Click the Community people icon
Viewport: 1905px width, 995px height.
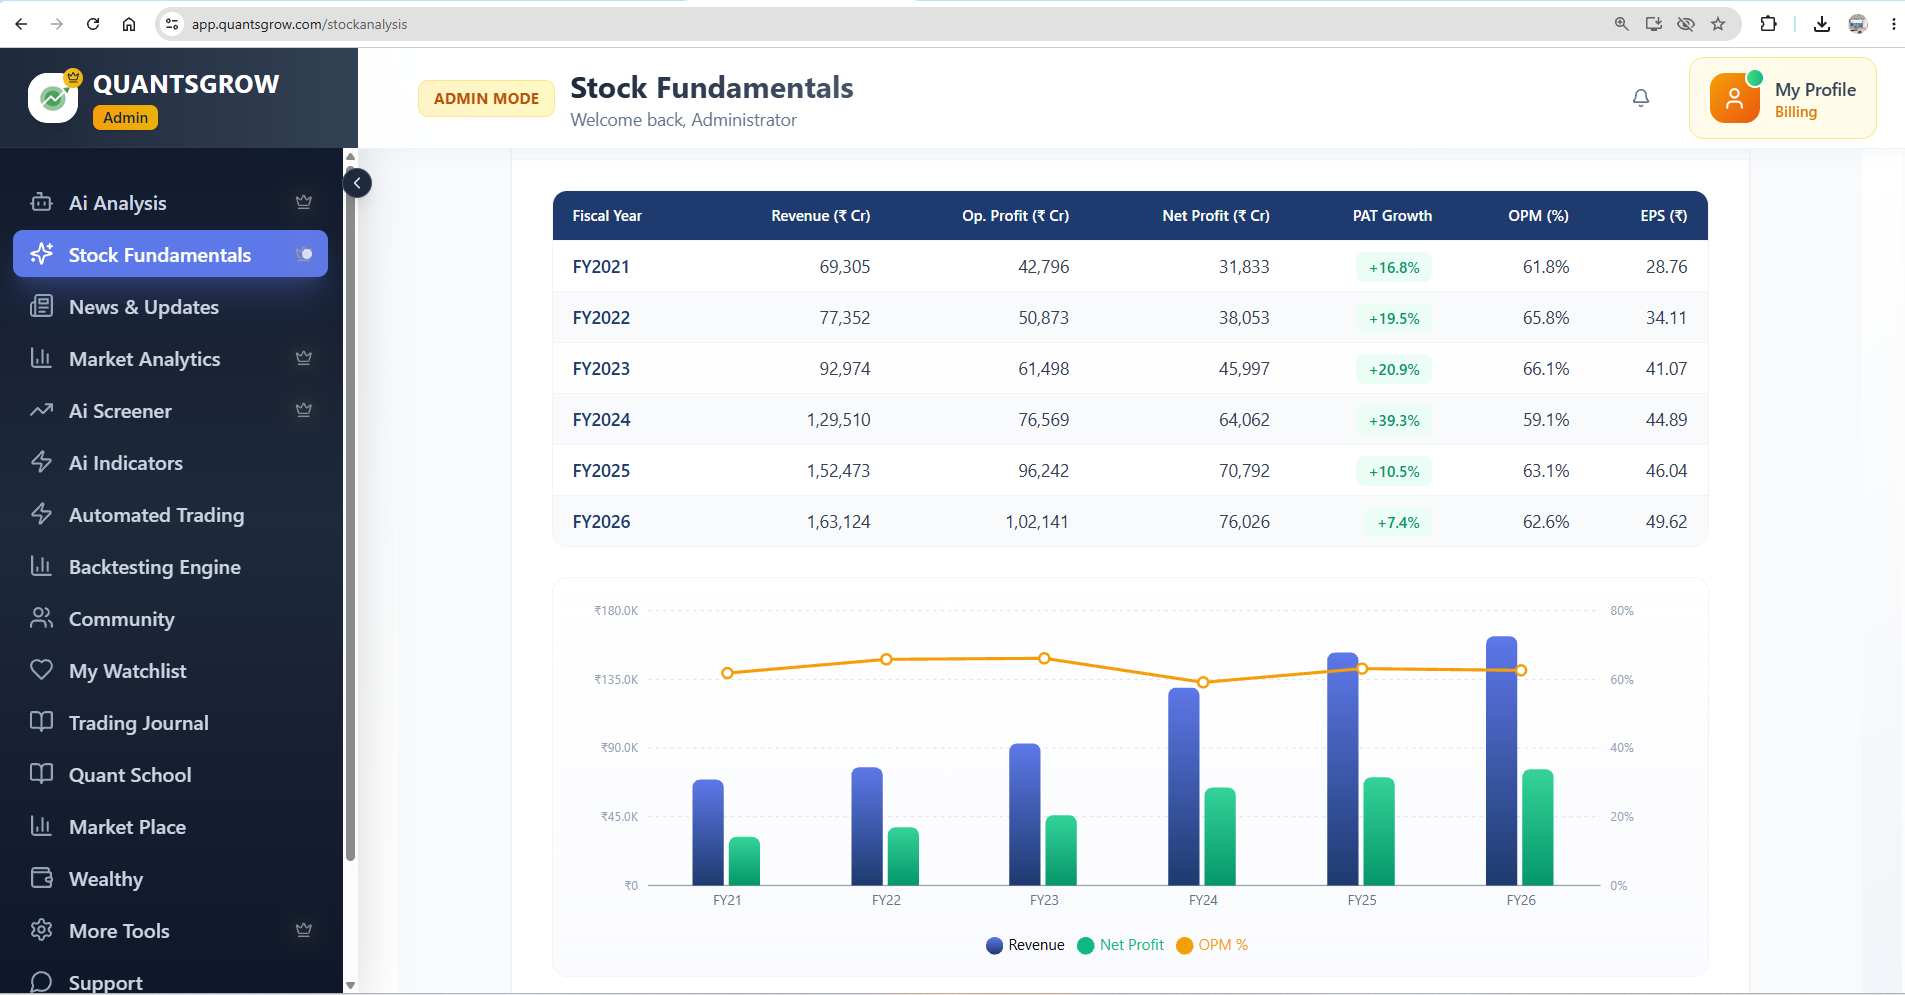41,618
